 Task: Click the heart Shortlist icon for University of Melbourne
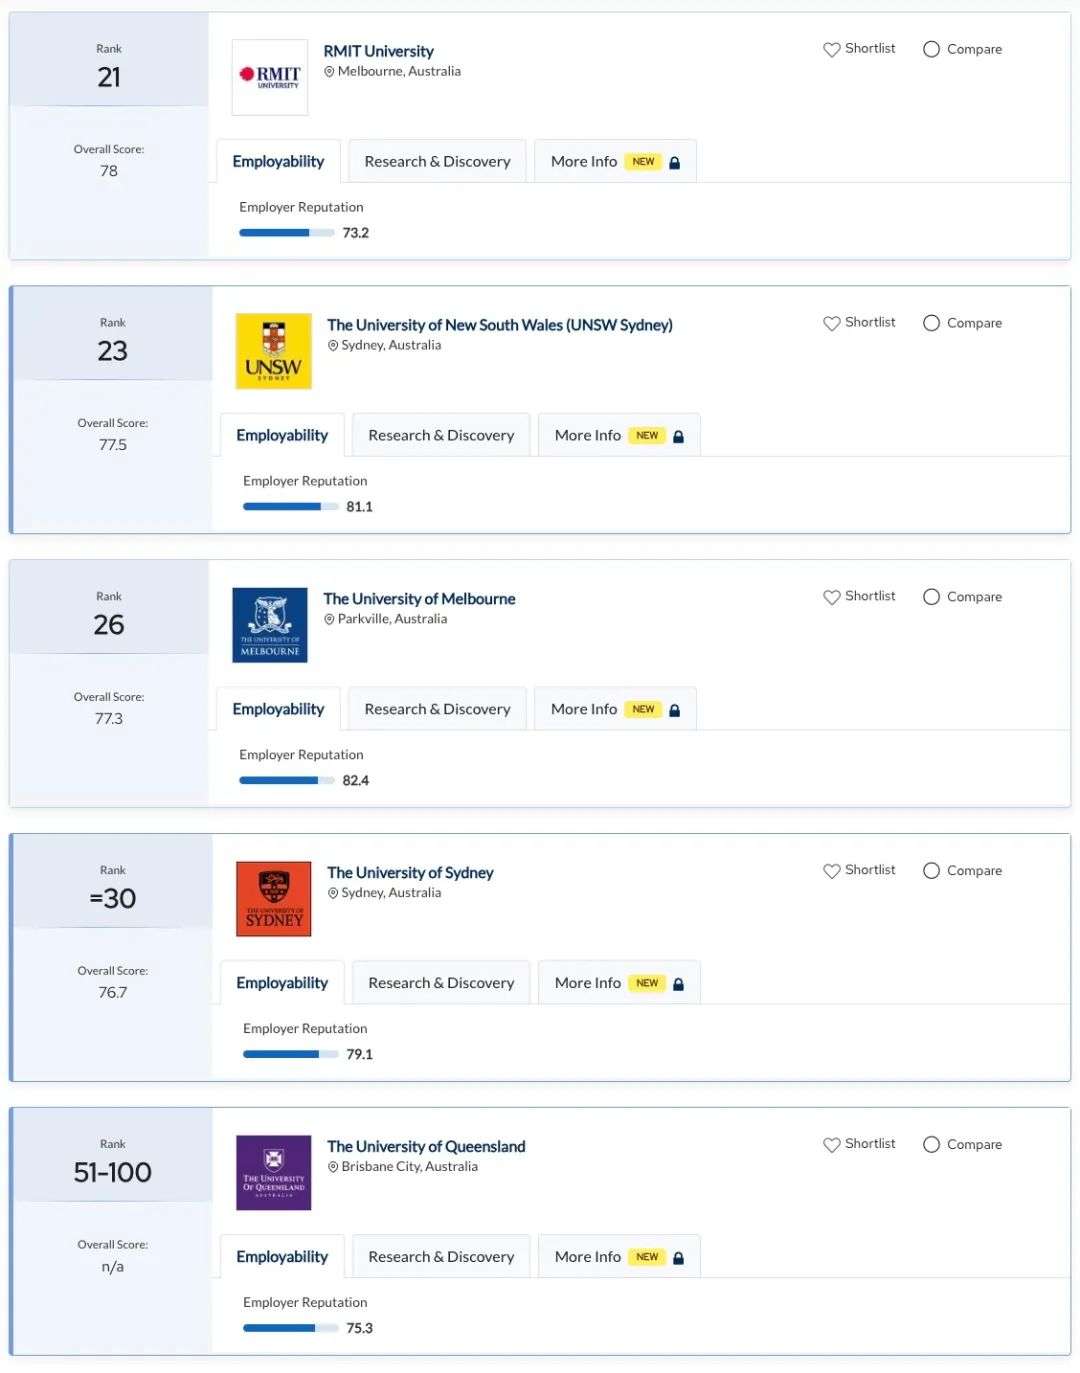[831, 597]
